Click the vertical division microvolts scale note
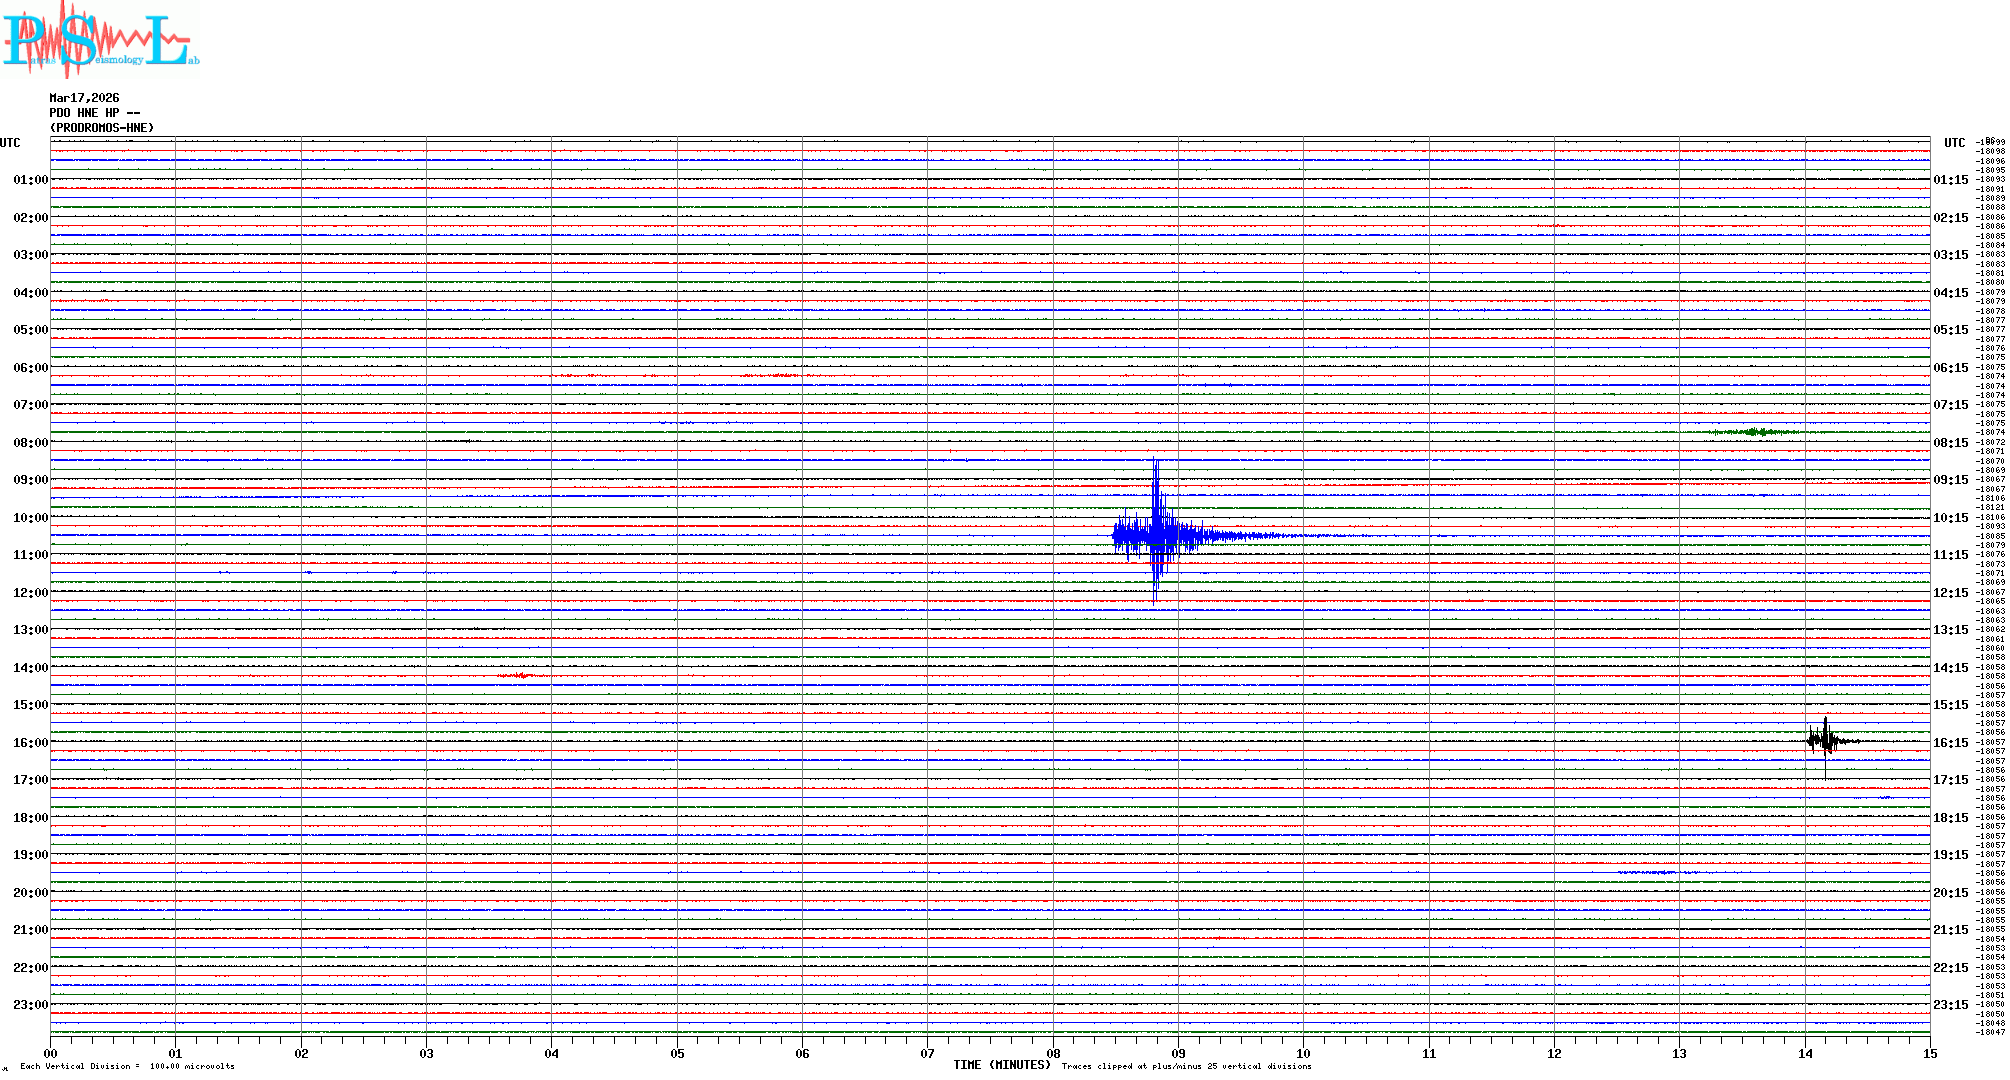This screenshot has width=2010, height=1080. tap(127, 1066)
